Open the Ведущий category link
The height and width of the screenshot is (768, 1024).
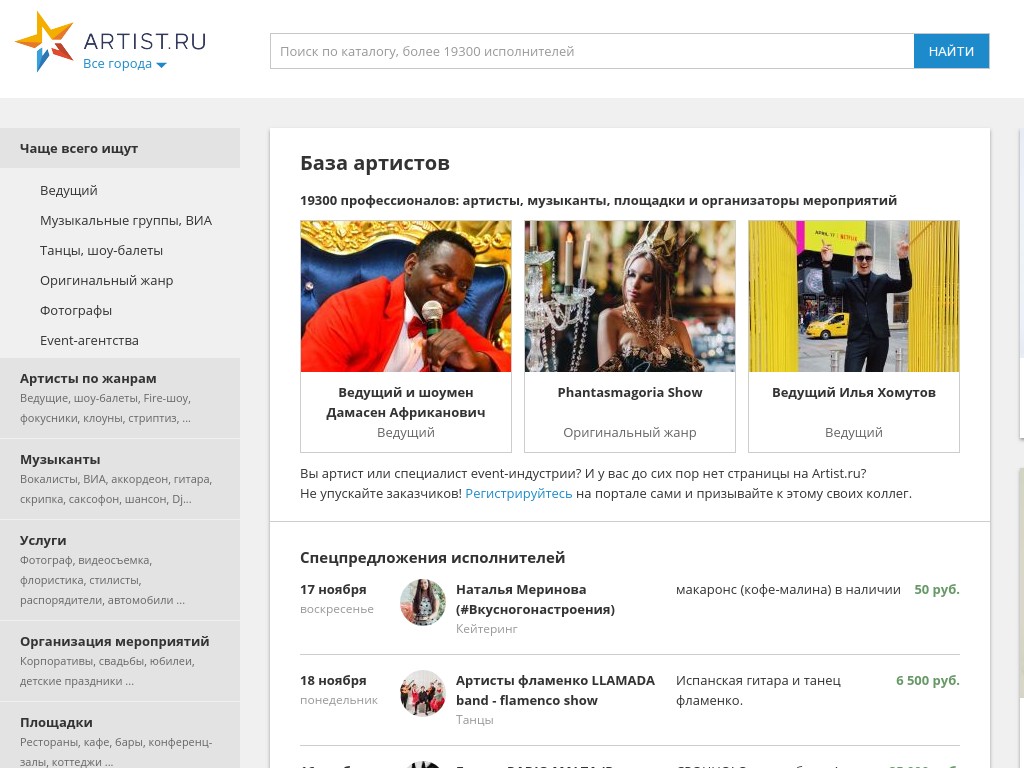(69, 191)
